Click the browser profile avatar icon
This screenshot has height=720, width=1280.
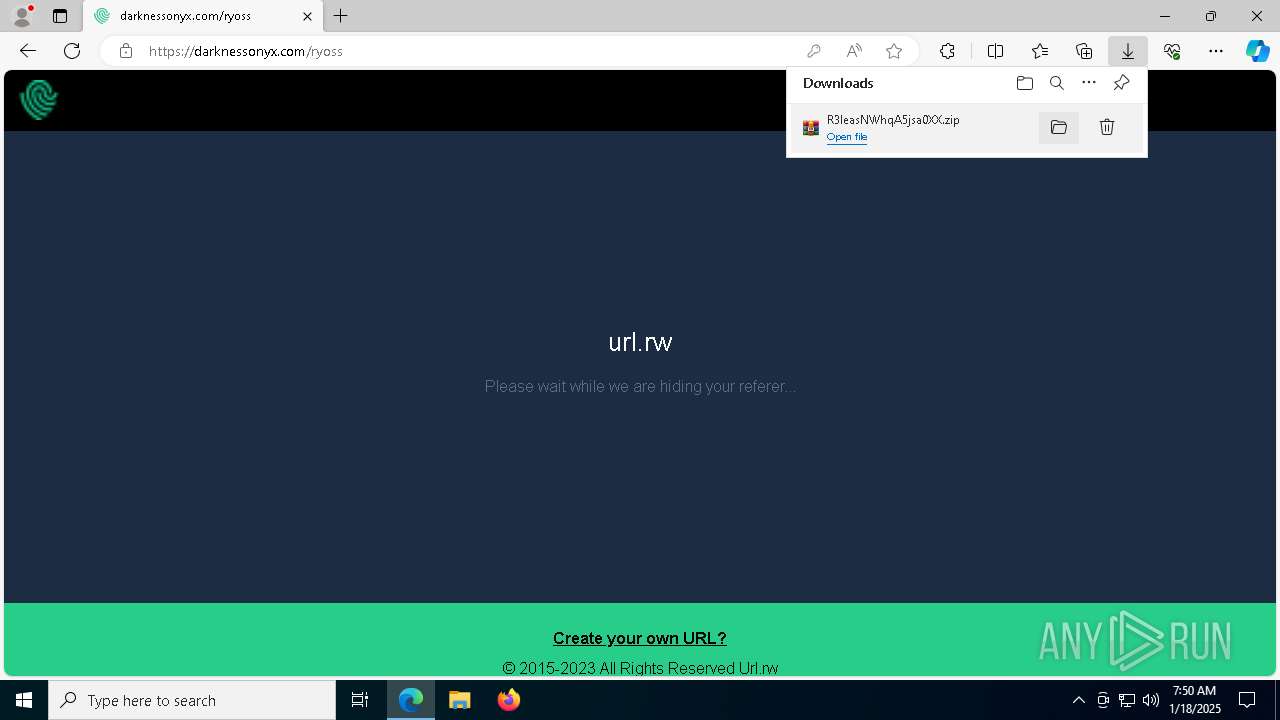(x=22, y=16)
